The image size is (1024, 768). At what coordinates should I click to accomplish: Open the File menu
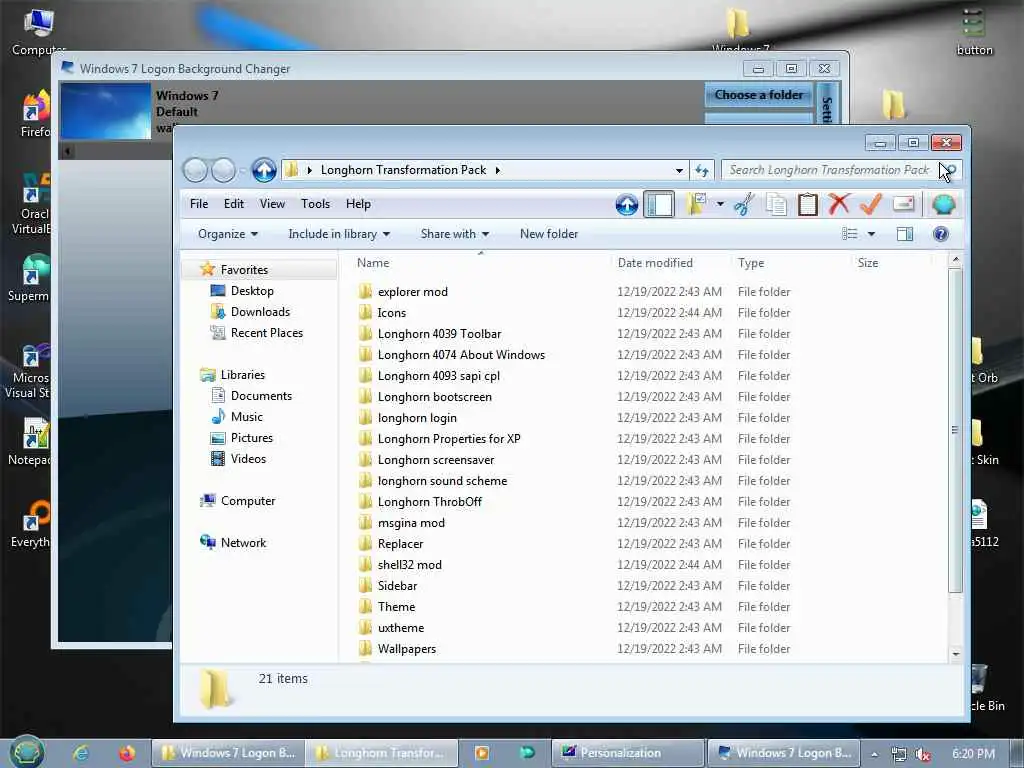[x=199, y=204]
